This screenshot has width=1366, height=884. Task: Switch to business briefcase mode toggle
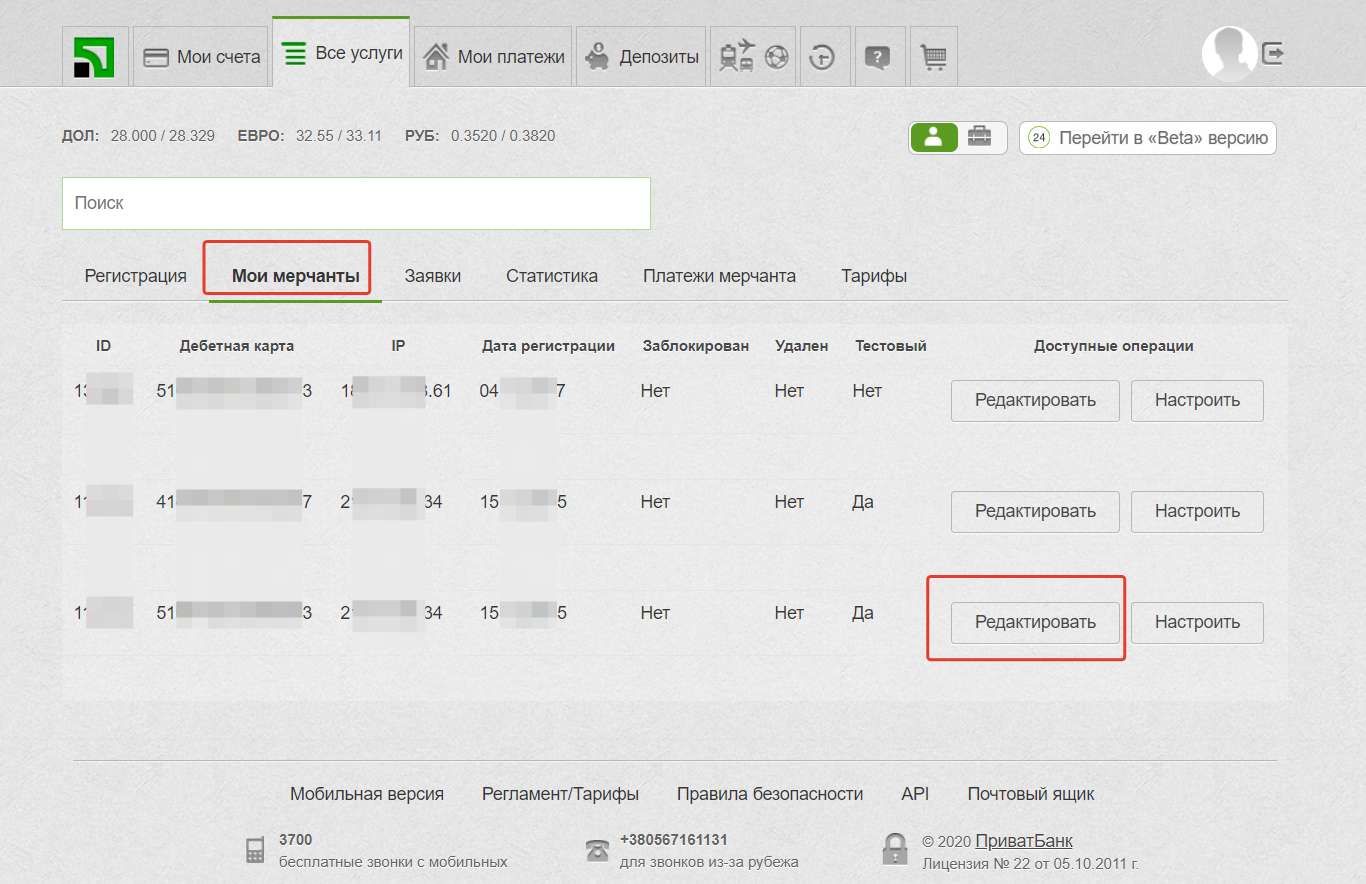(x=982, y=138)
